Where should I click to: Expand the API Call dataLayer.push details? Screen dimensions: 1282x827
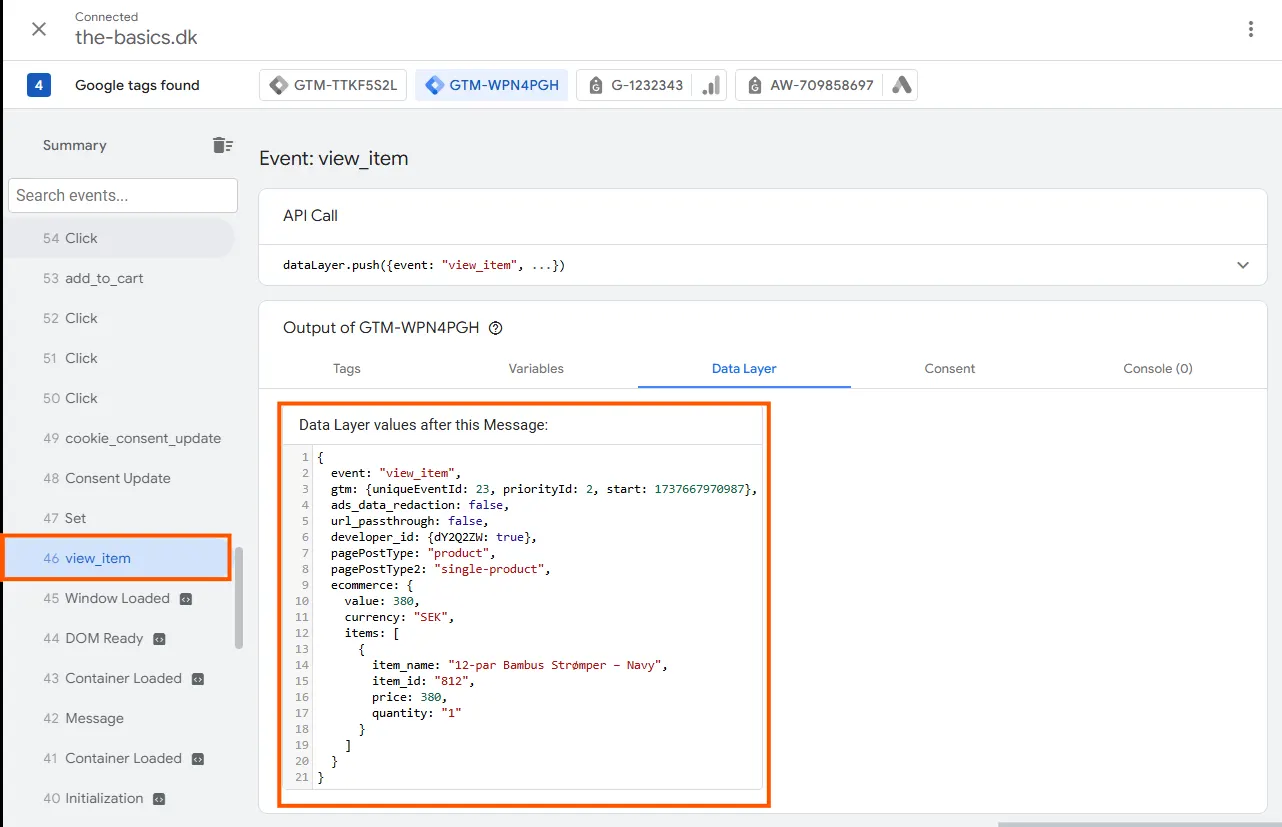click(x=1243, y=265)
